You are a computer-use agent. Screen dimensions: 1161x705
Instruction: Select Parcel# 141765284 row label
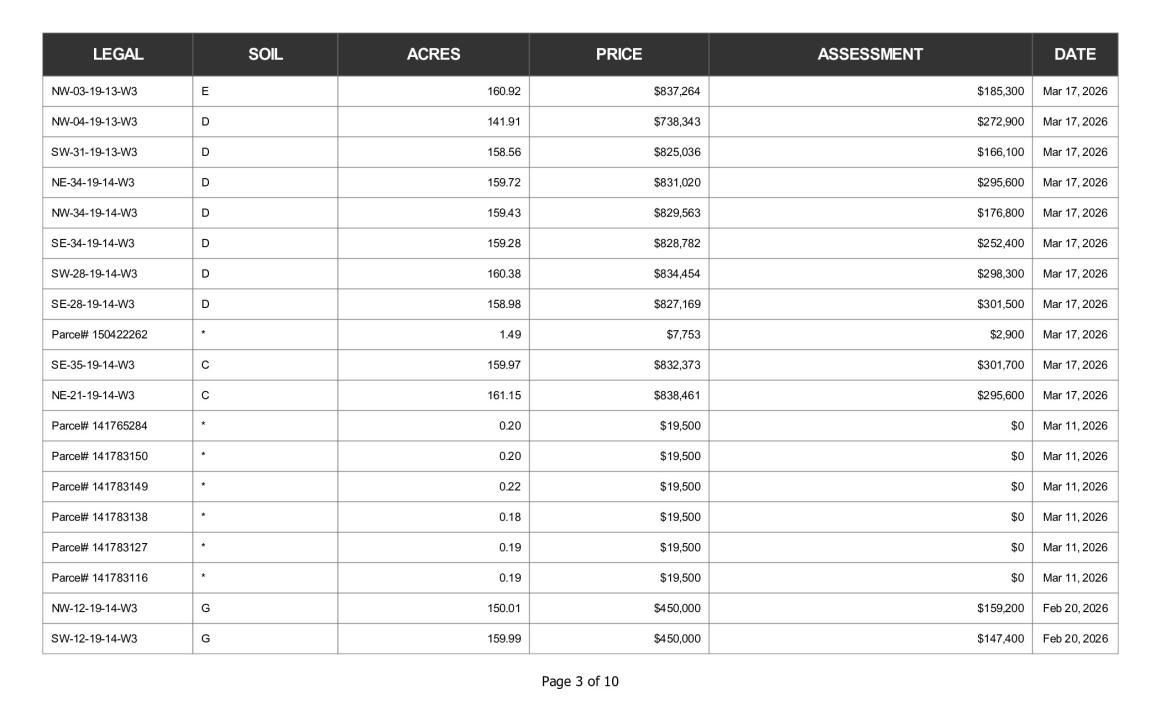(x=99, y=426)
